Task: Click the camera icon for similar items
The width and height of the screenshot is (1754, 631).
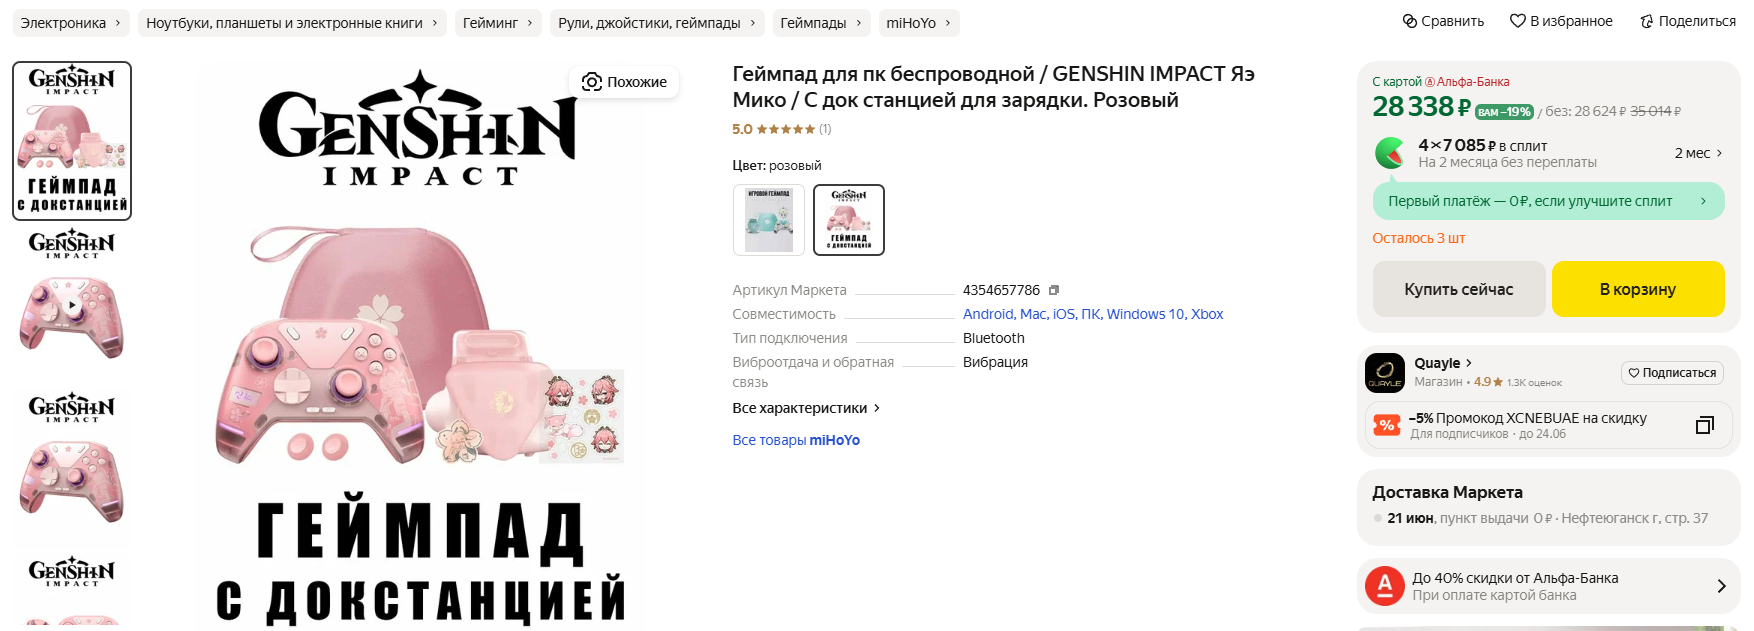Action: 592,82
